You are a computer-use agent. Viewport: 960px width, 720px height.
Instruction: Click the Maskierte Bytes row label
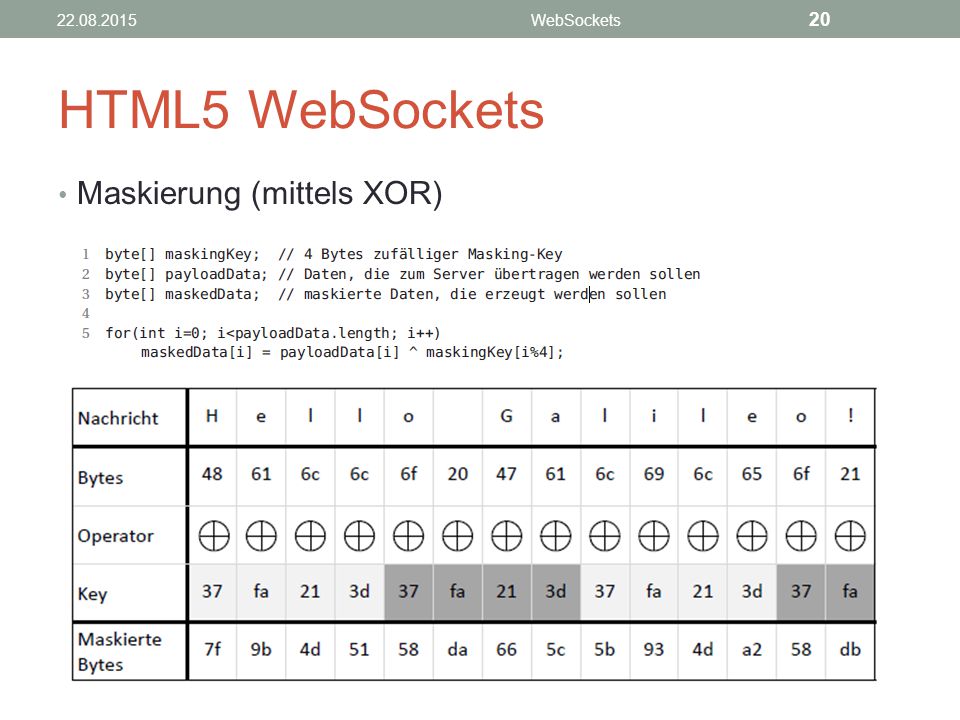(x=120, y=651)
